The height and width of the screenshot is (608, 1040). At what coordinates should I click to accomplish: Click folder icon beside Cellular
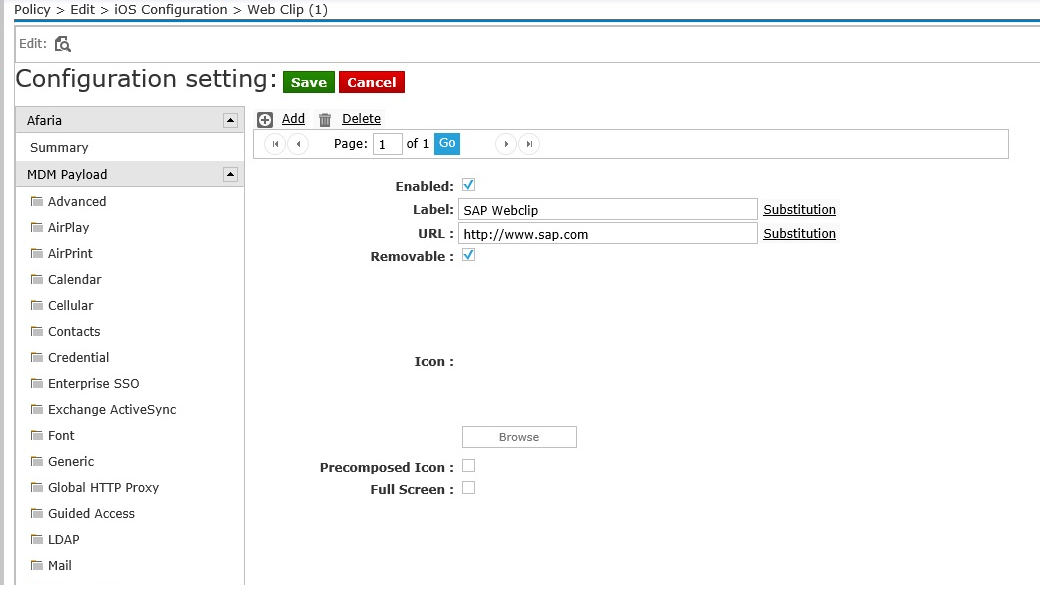(37, 305)
